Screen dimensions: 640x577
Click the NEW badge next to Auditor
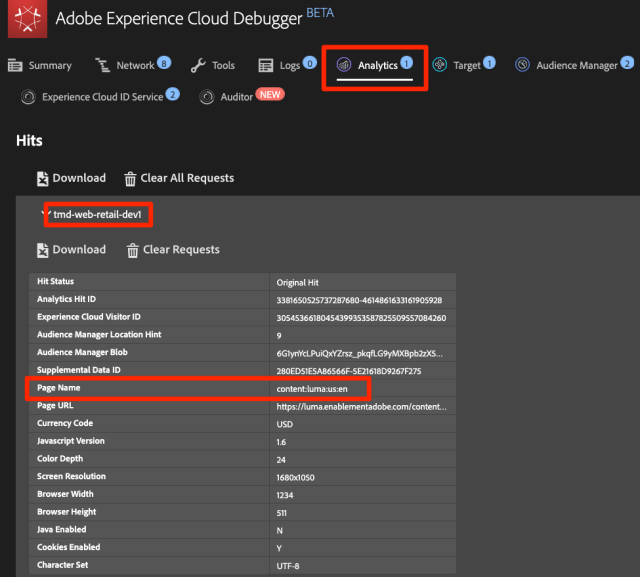[x=270, y=94]
